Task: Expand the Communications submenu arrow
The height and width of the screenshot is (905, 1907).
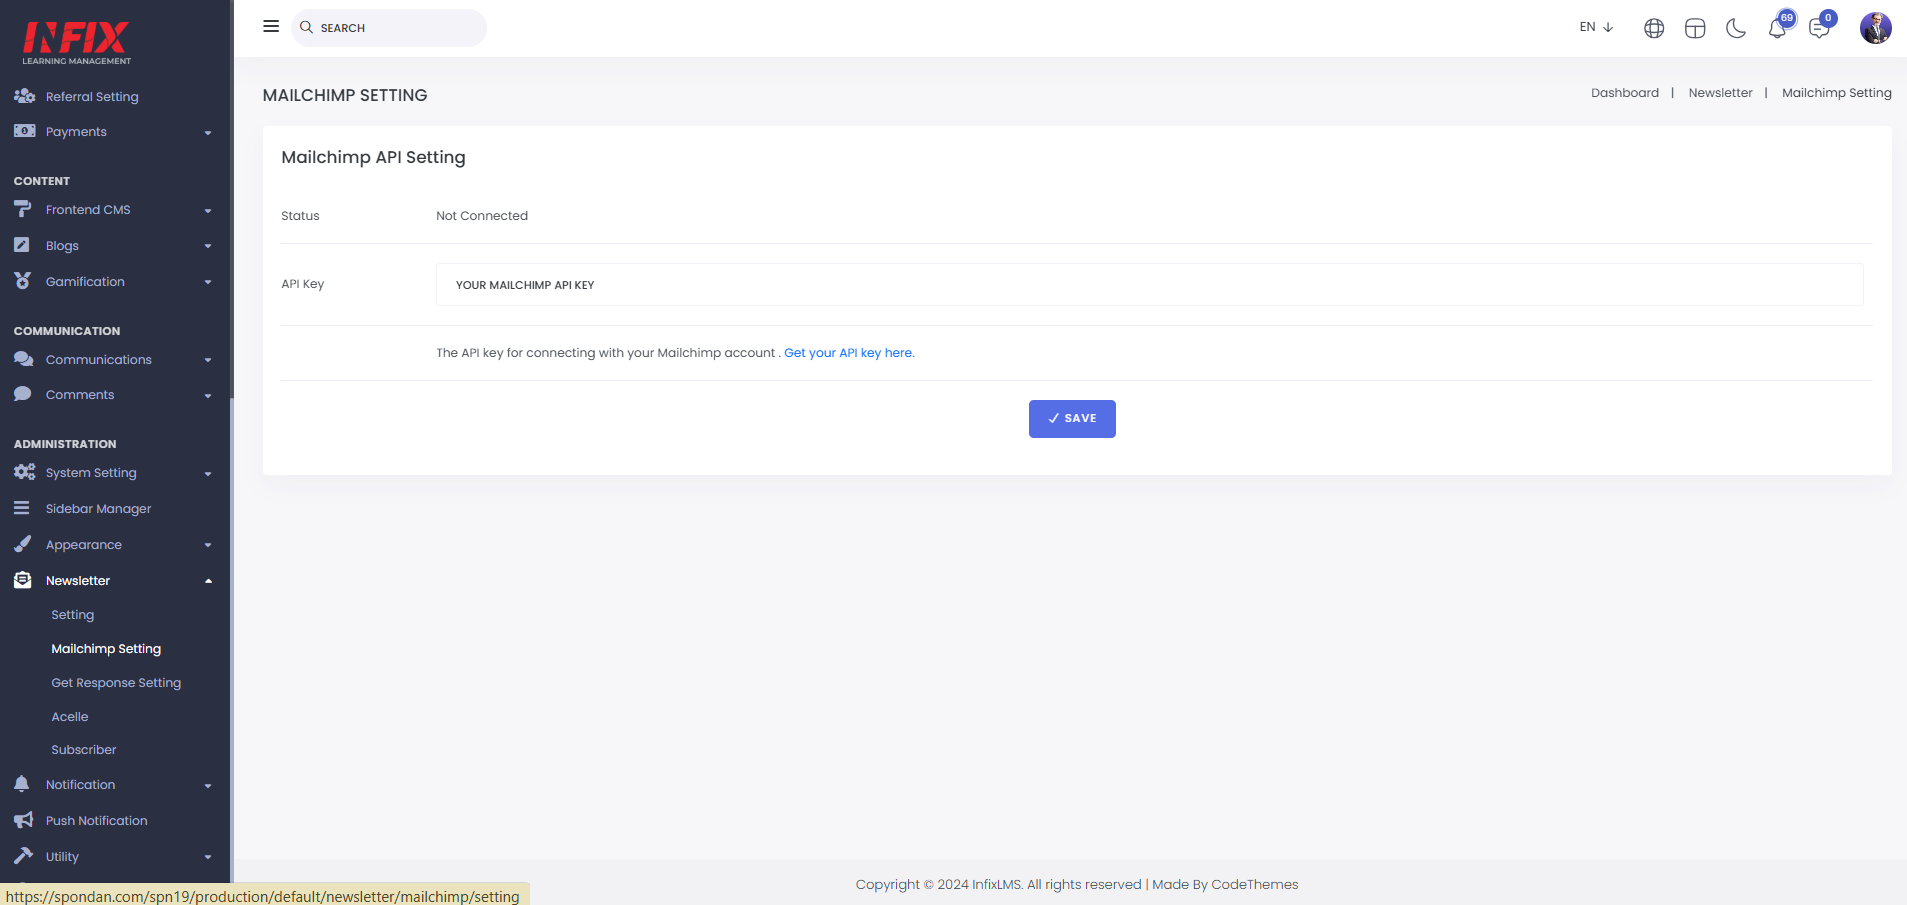Action: pyautogui.click(x=208, y=360)
